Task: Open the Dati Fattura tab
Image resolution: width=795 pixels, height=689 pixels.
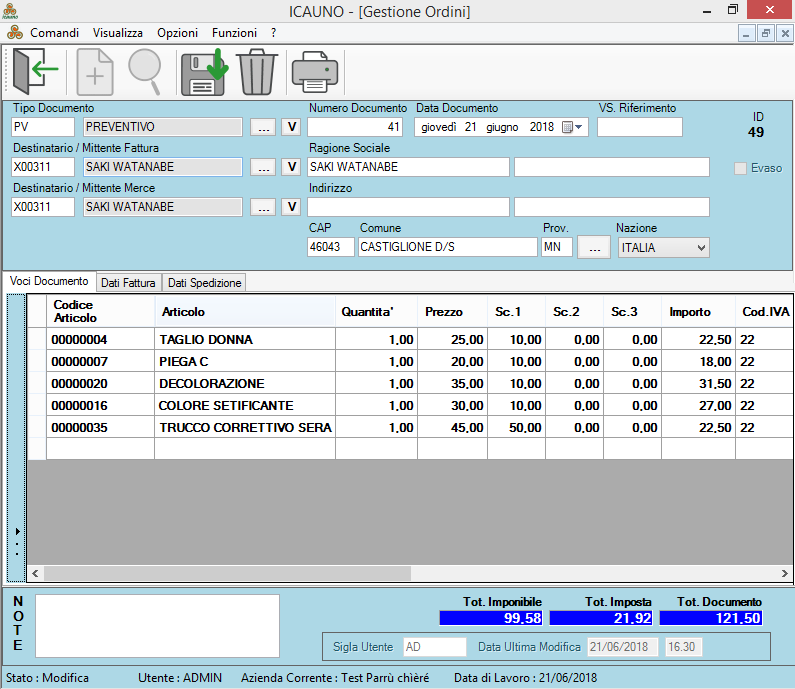Action: (x=128, y=283)
